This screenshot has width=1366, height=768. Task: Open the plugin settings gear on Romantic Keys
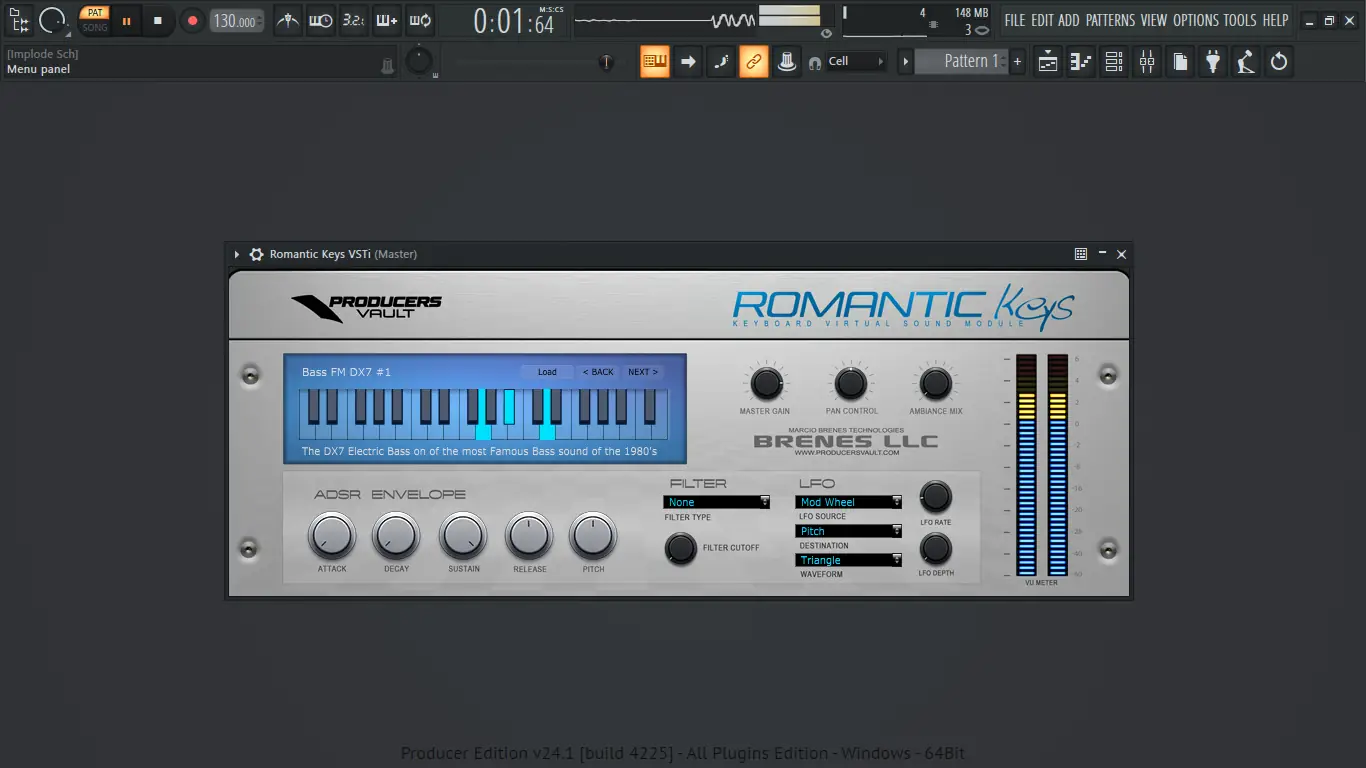(x=256, y=254)
